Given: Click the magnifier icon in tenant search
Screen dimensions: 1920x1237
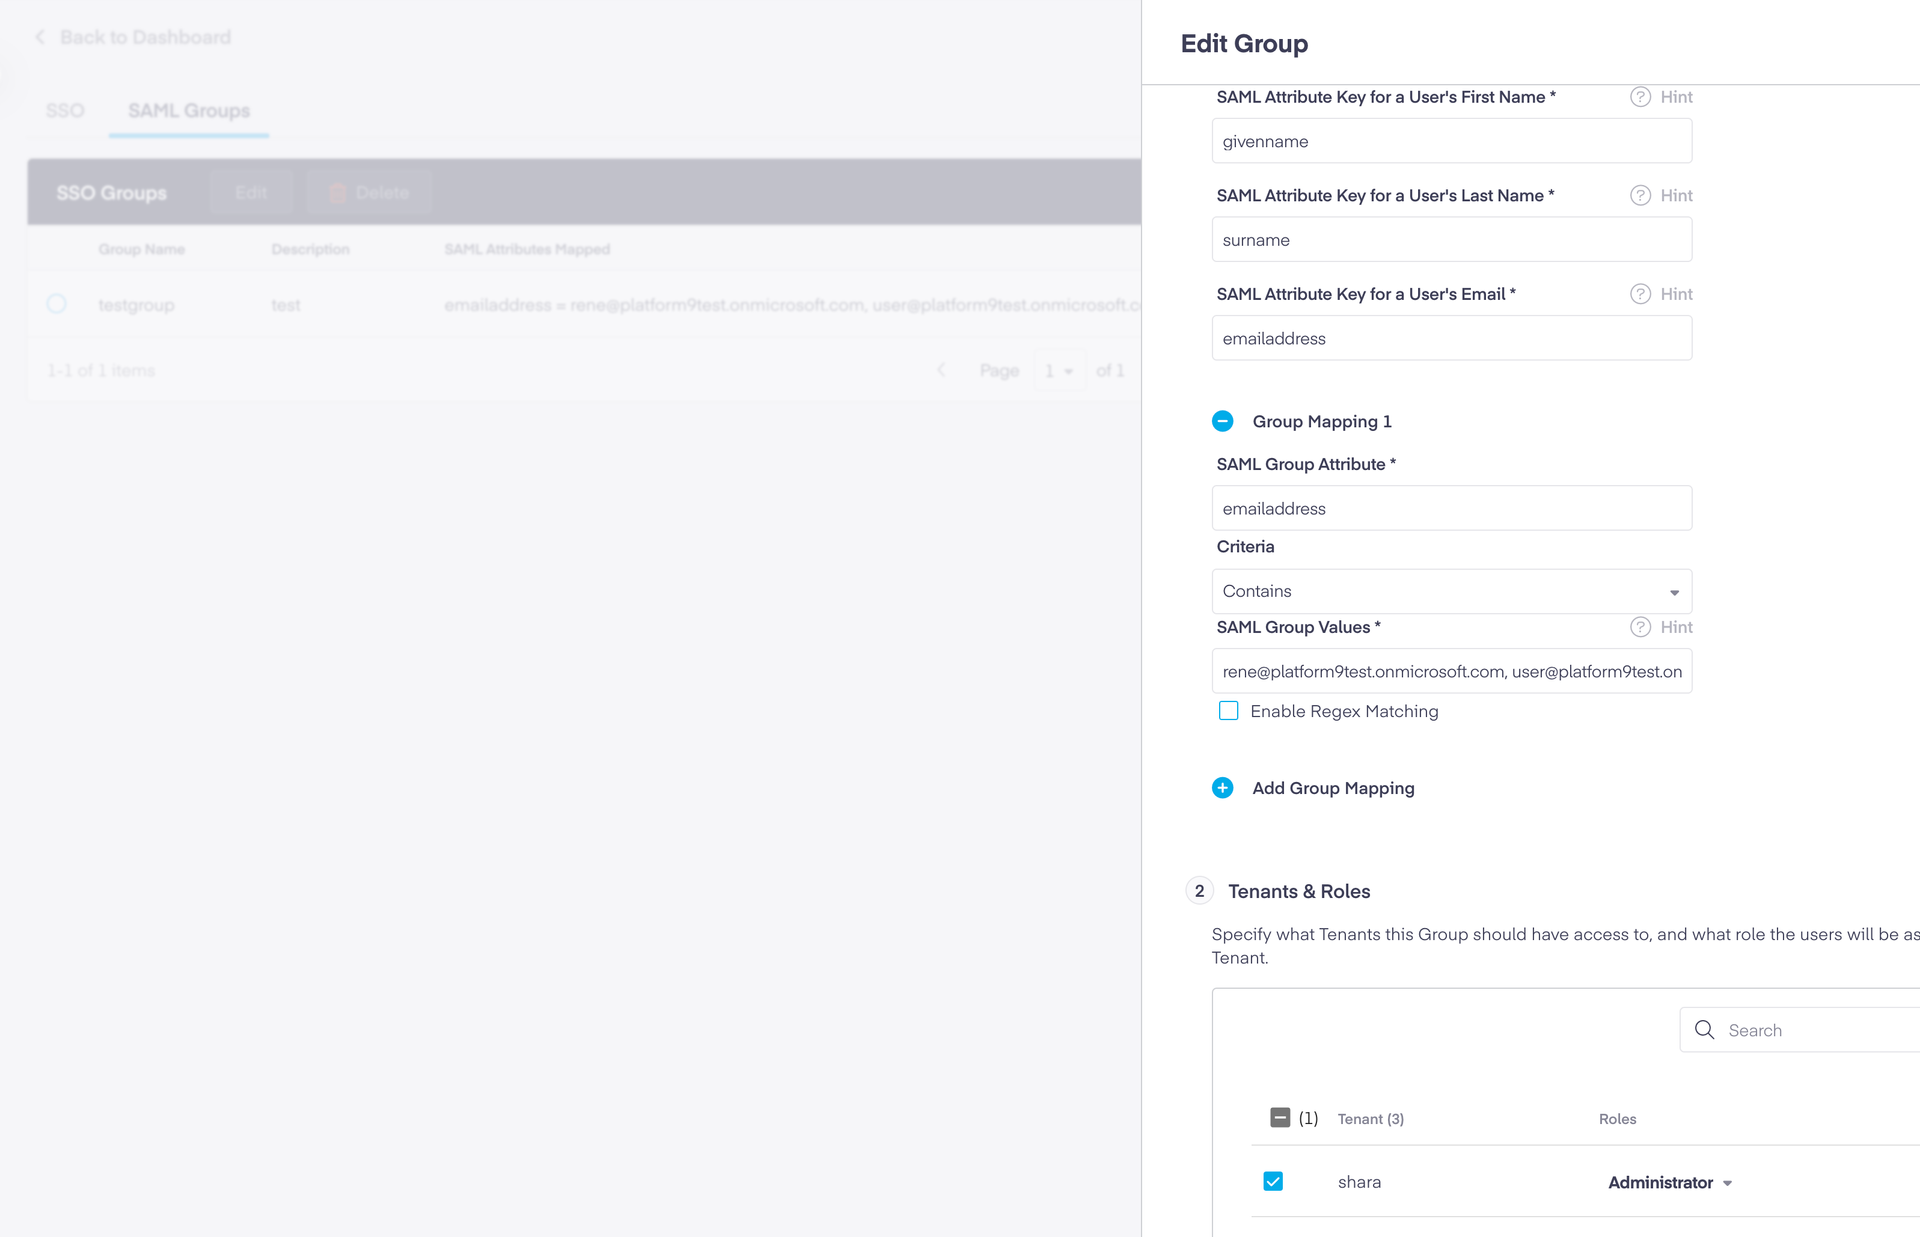Looking at the screenshot, I should 1704,1030.
